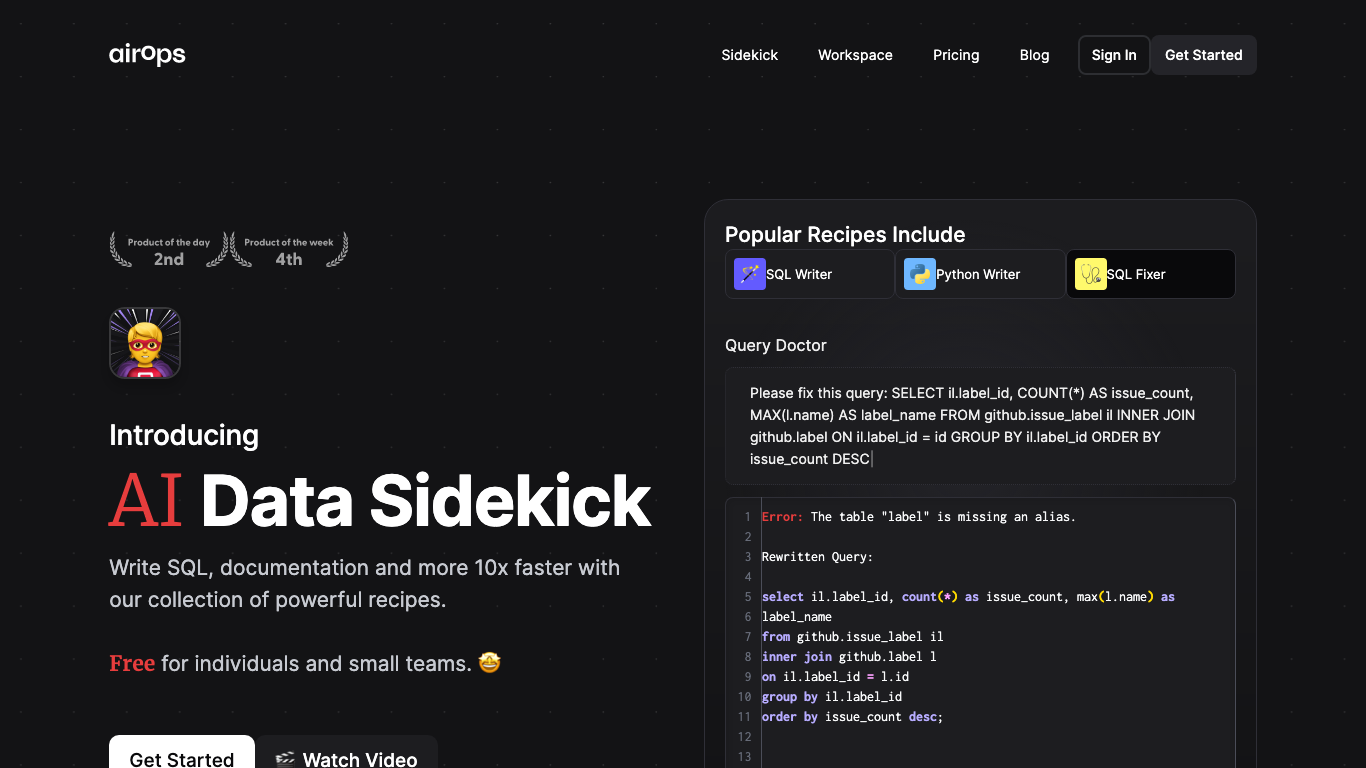Open the Pricing page
This screenshot has height=768, width=1366.
point(956,55)
